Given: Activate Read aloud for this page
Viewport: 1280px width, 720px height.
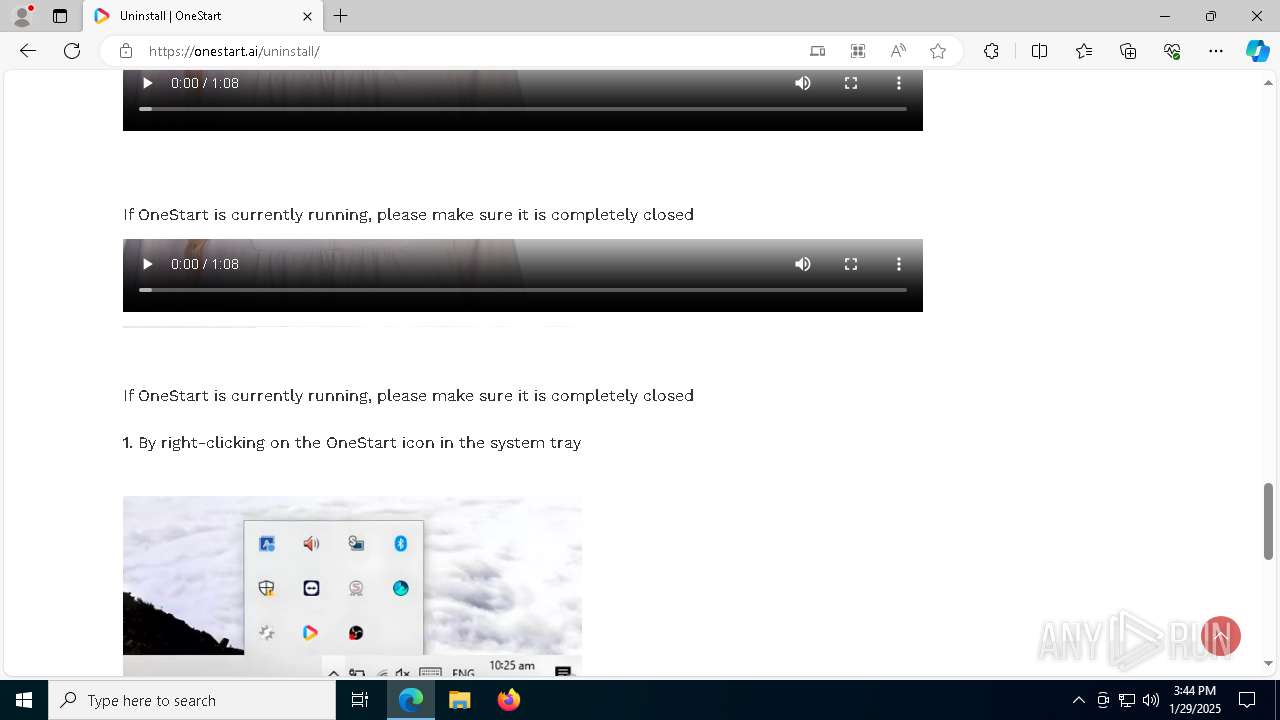Looking at the screenshot, I should pos(898,51).
